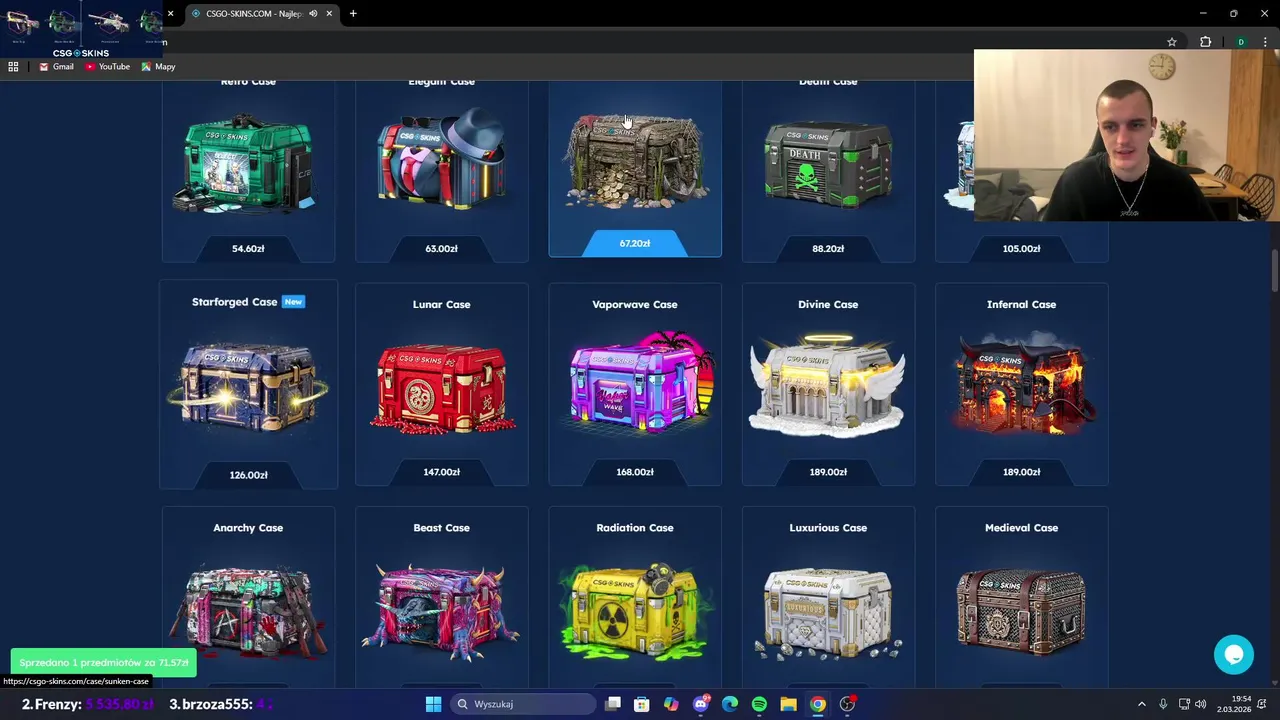Click the Divine Case title
The image size is (1280, 720).
tap(828, 304)
